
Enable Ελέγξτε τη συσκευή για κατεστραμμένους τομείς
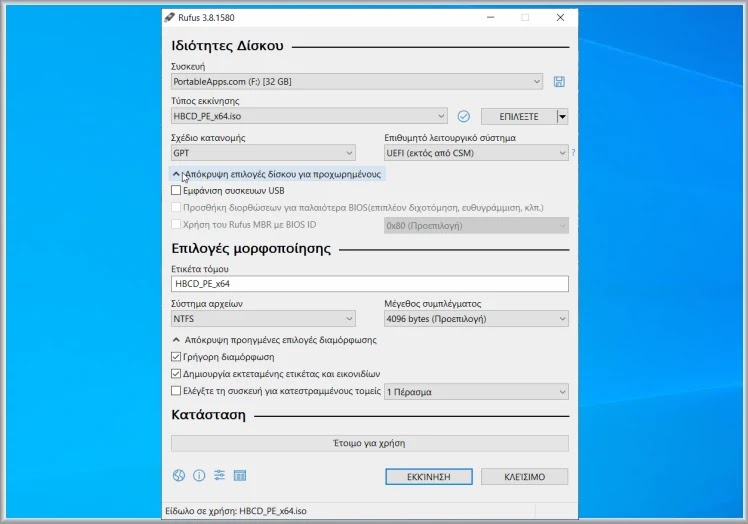pos(176,391)
